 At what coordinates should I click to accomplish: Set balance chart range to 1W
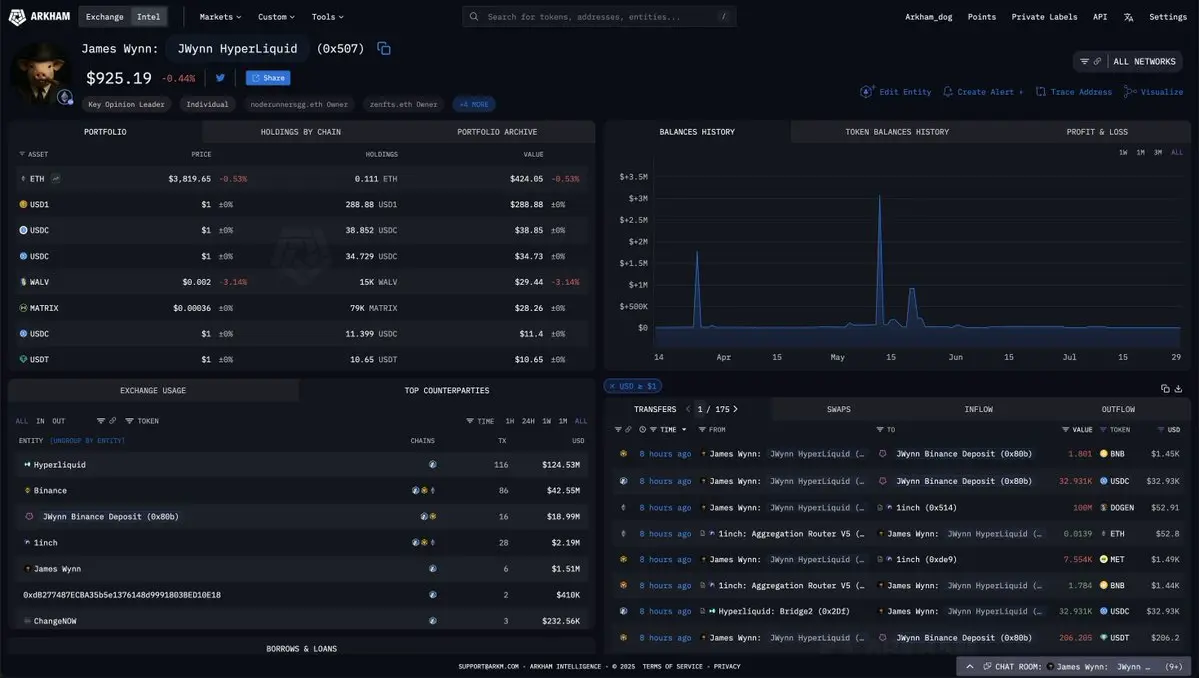pos(1123,153)
